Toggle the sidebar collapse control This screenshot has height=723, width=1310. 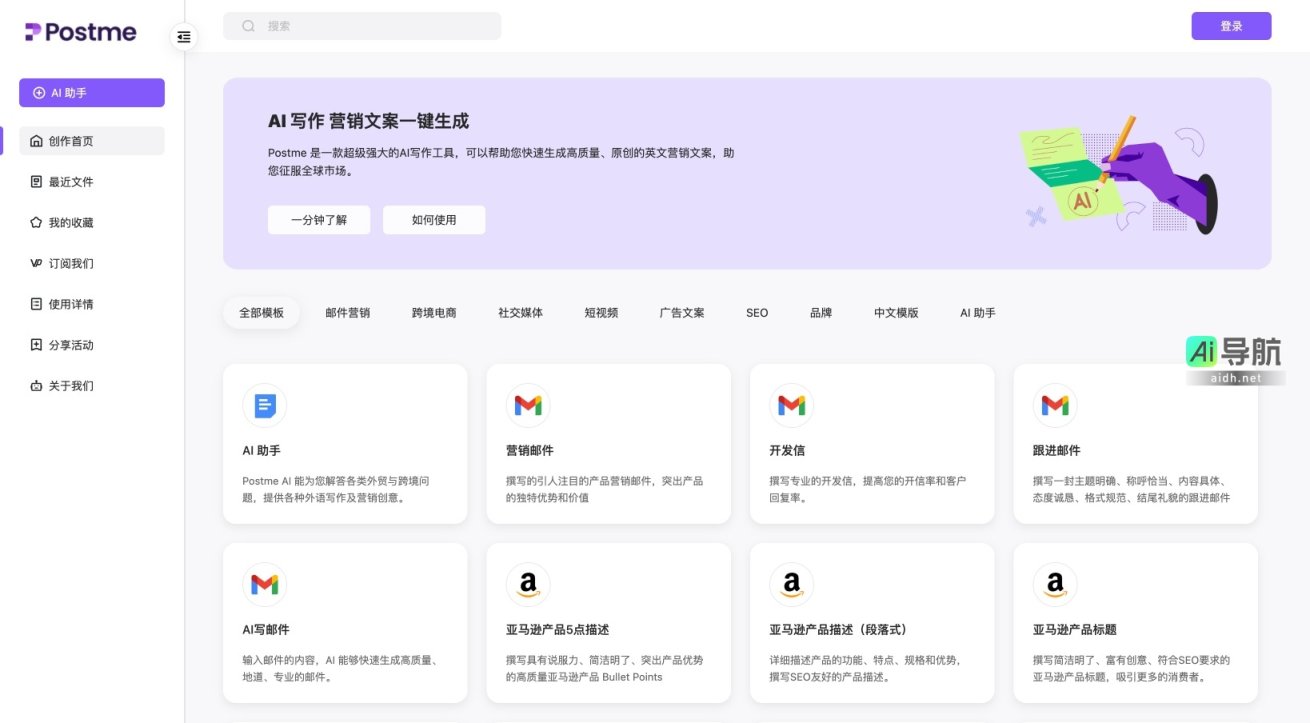(x=183, y=36)
